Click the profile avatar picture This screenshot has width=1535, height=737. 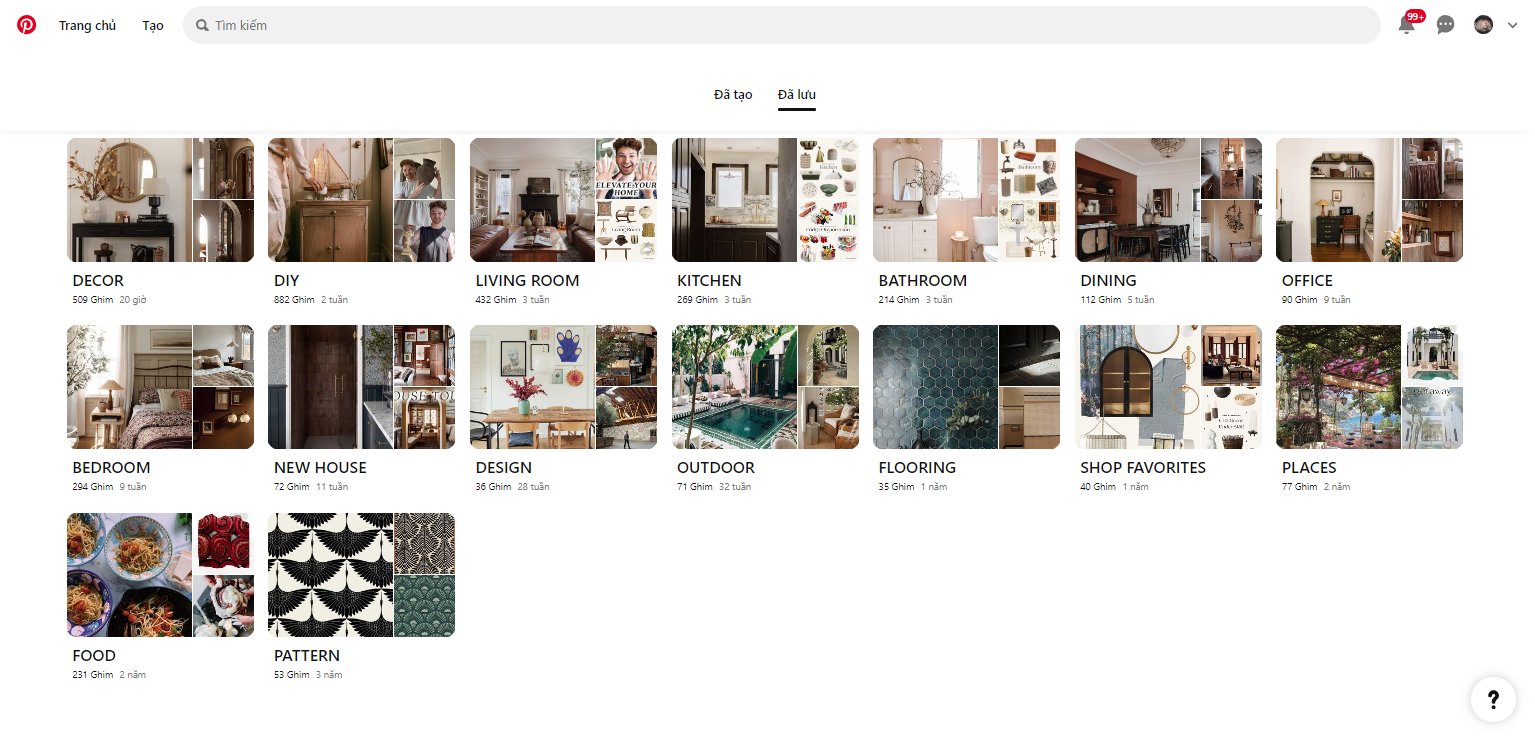[x=1483, y=25]
